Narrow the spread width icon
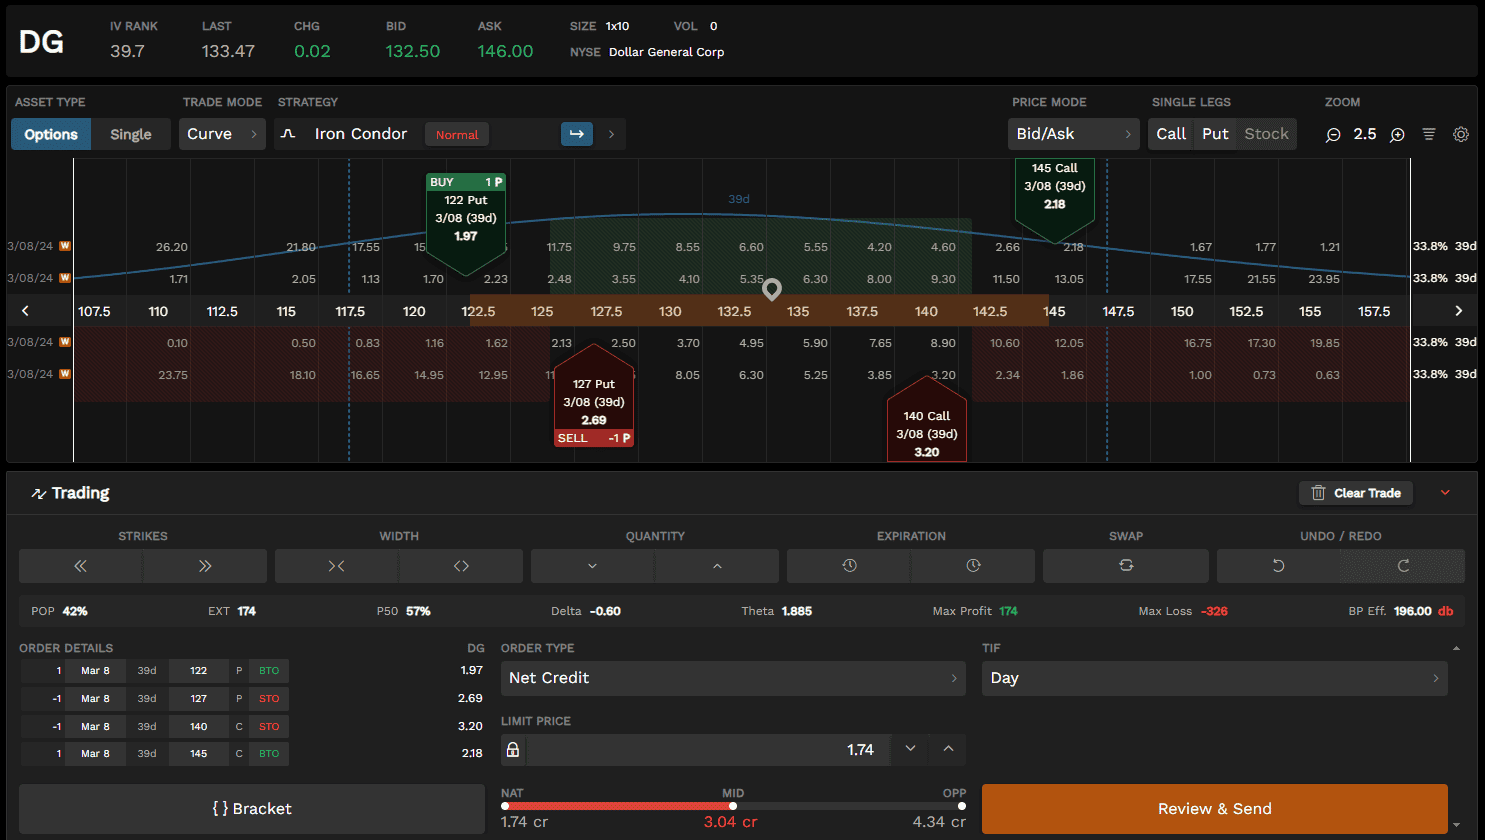 coord(337,566)
